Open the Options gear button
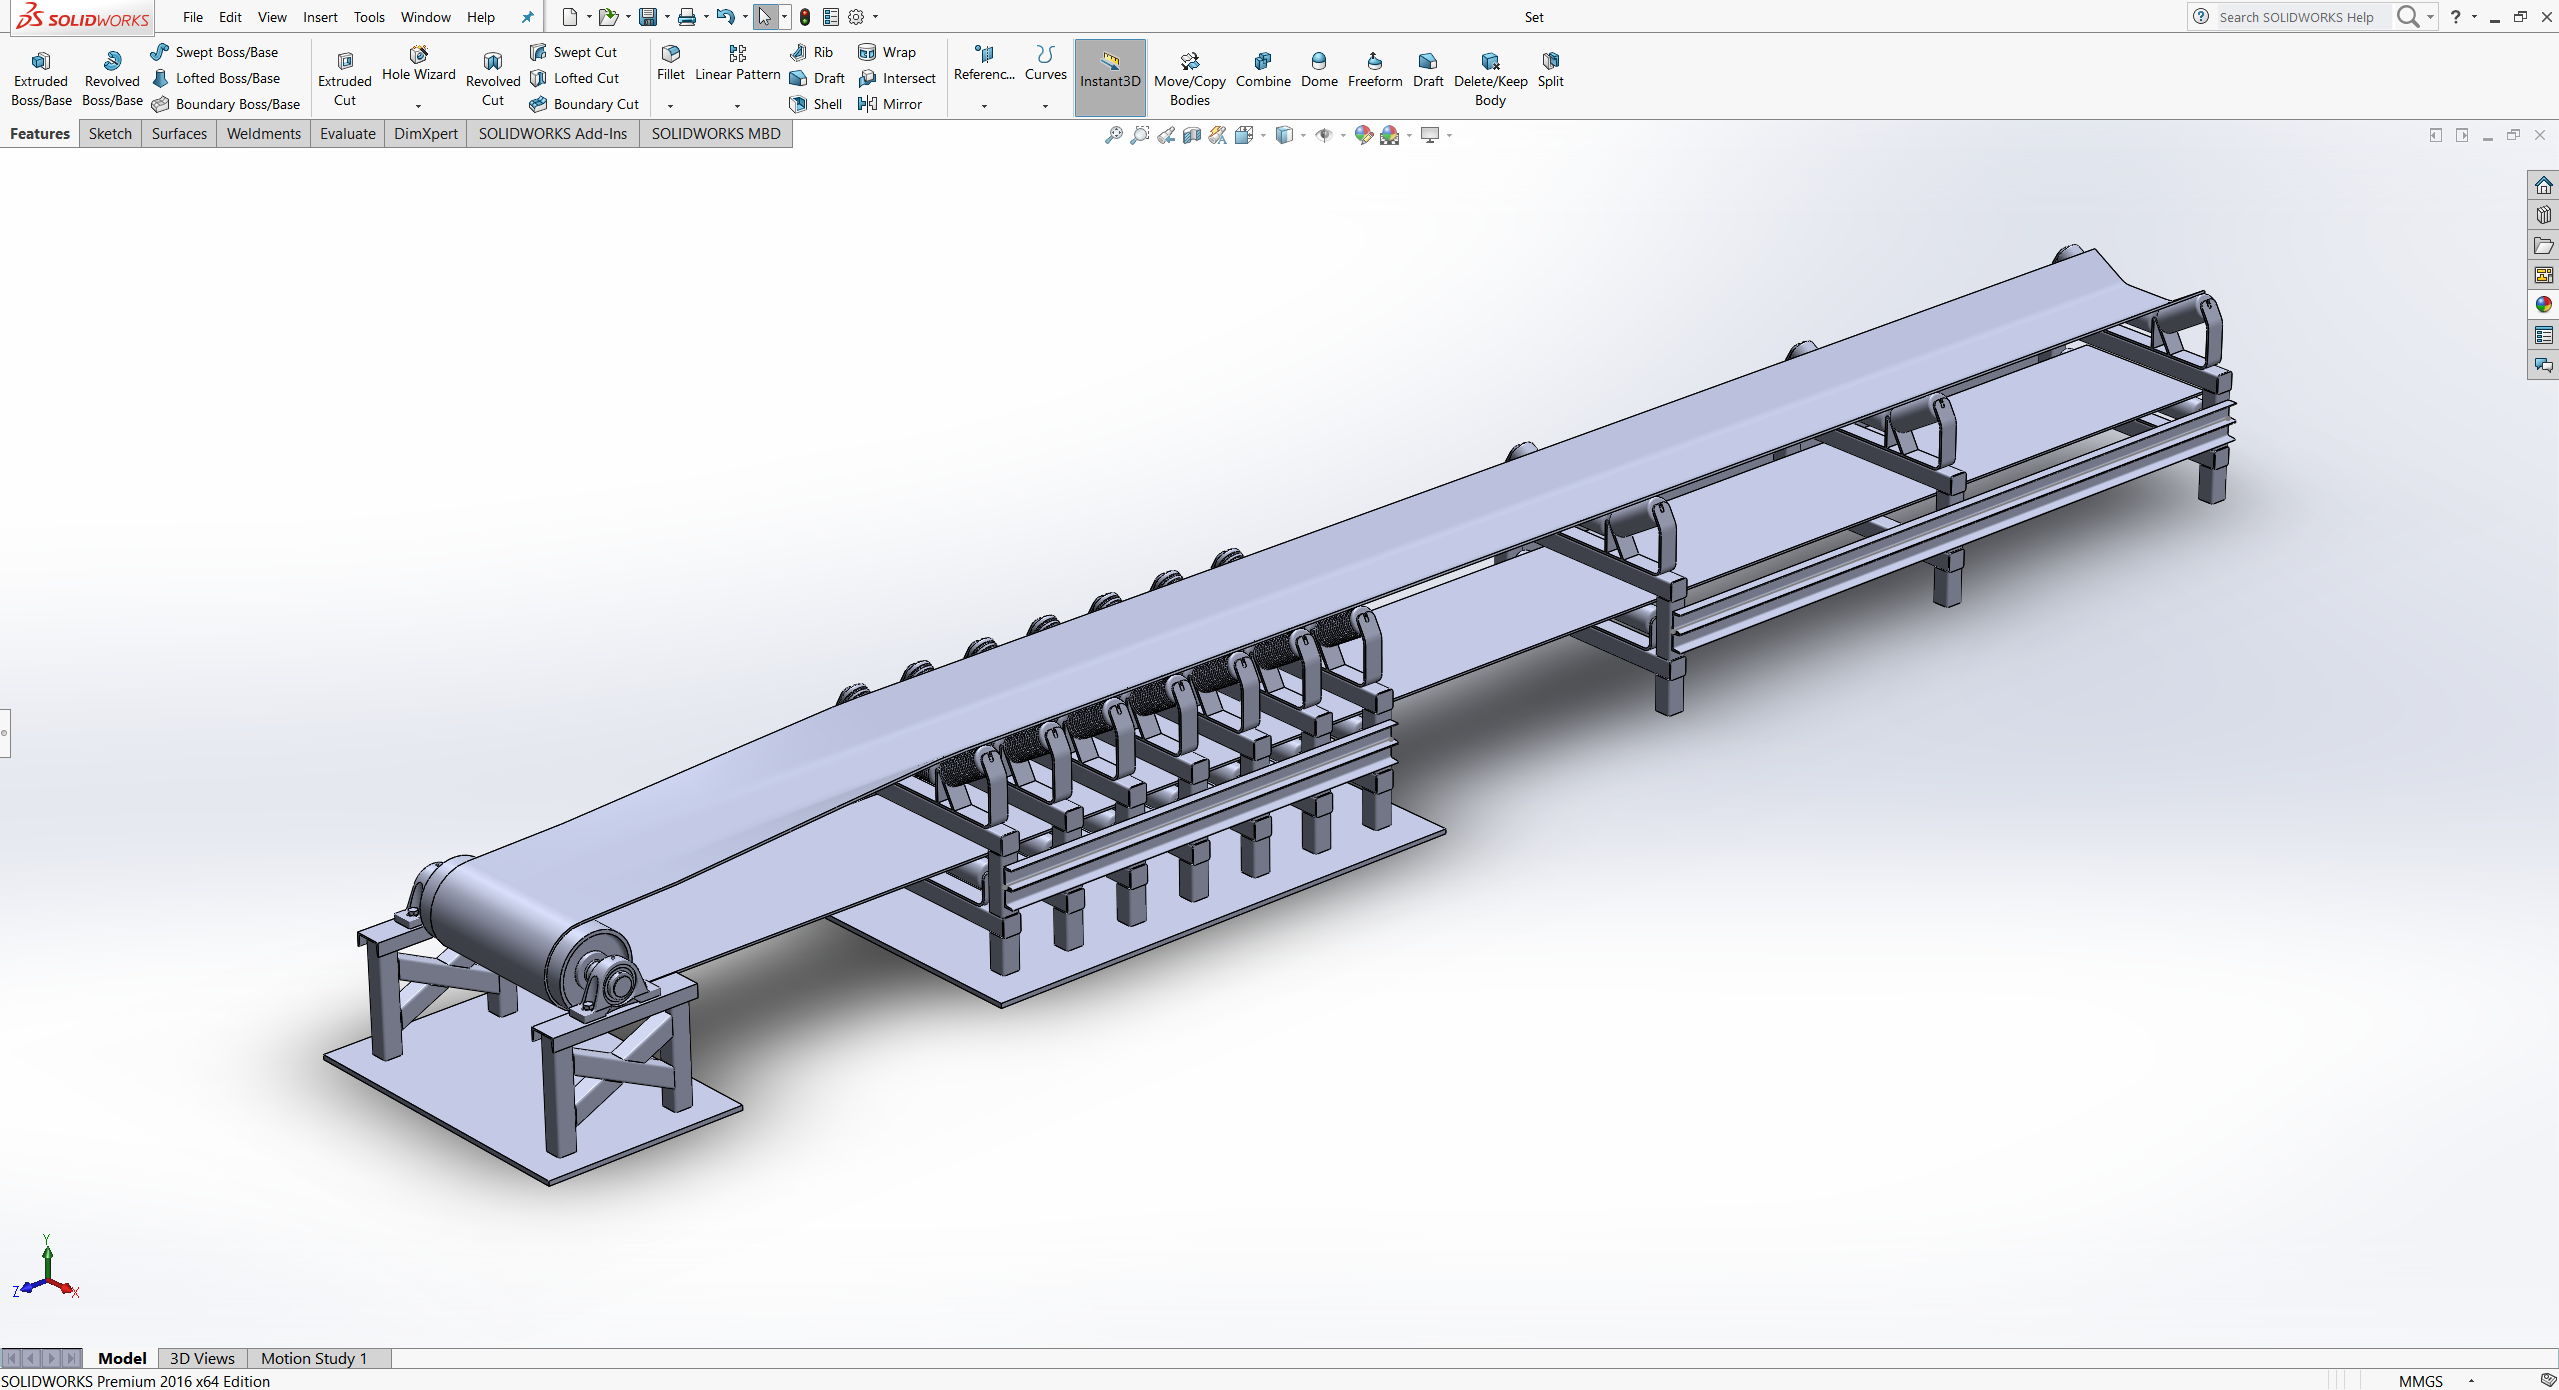This screenshot has height=1390, width=2559. click(x=856, y=16)
